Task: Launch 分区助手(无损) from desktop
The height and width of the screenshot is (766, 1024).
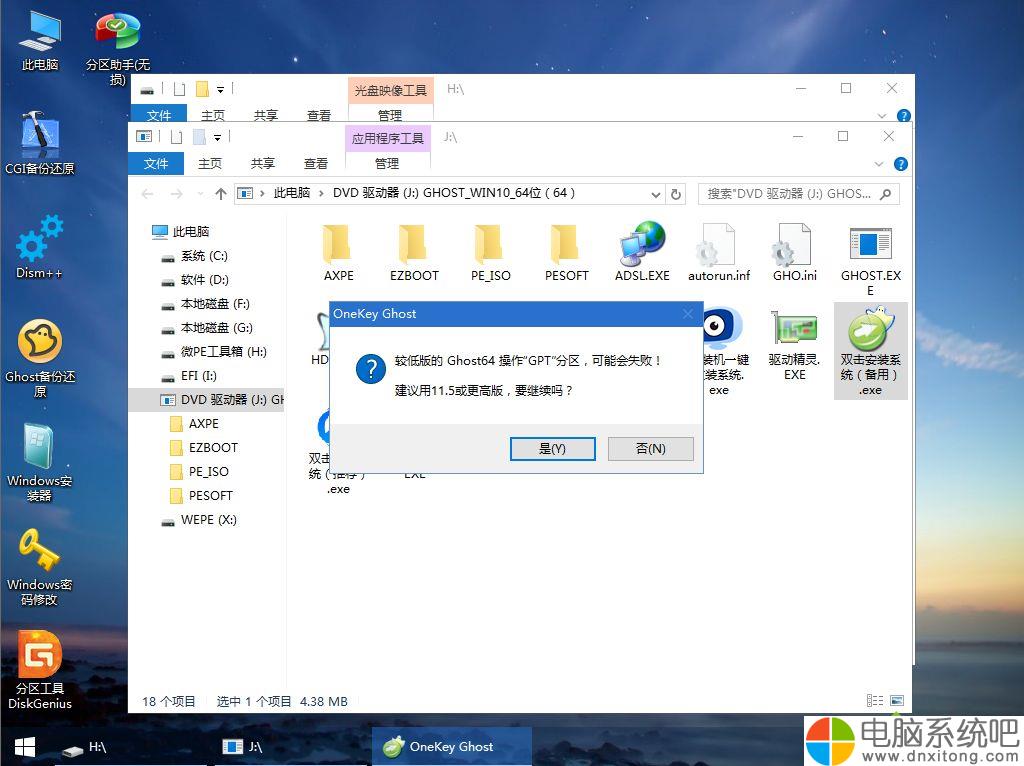Action: (118, 47)
